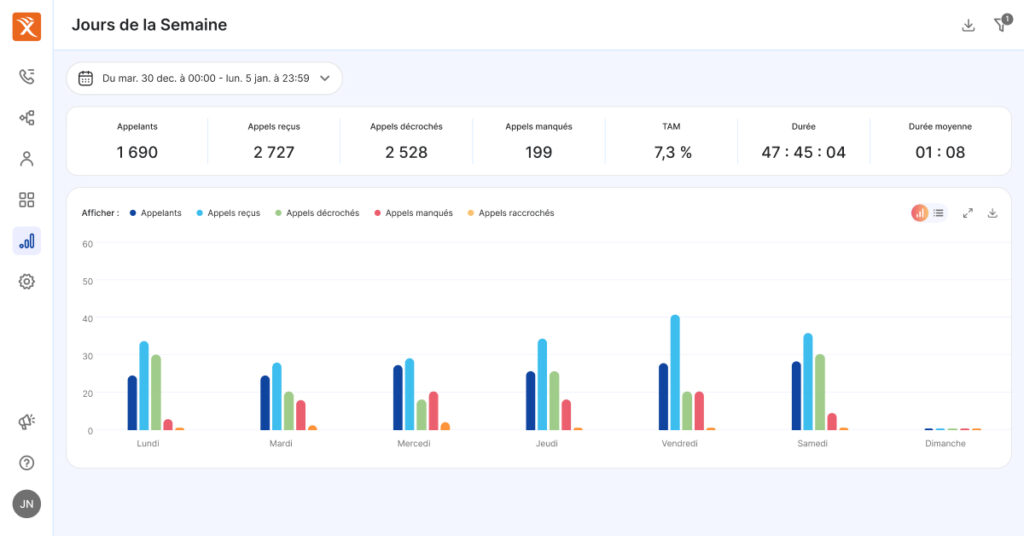Viewport: 1024px width, 536px height.
Task: Open the statistics bar chart icon
Action: (26, 241)
